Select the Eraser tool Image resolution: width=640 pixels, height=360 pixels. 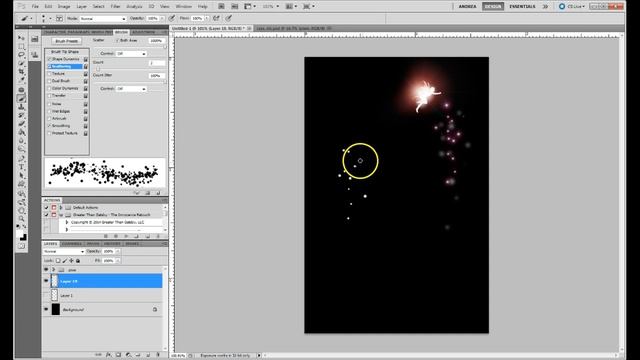(21, 124)
